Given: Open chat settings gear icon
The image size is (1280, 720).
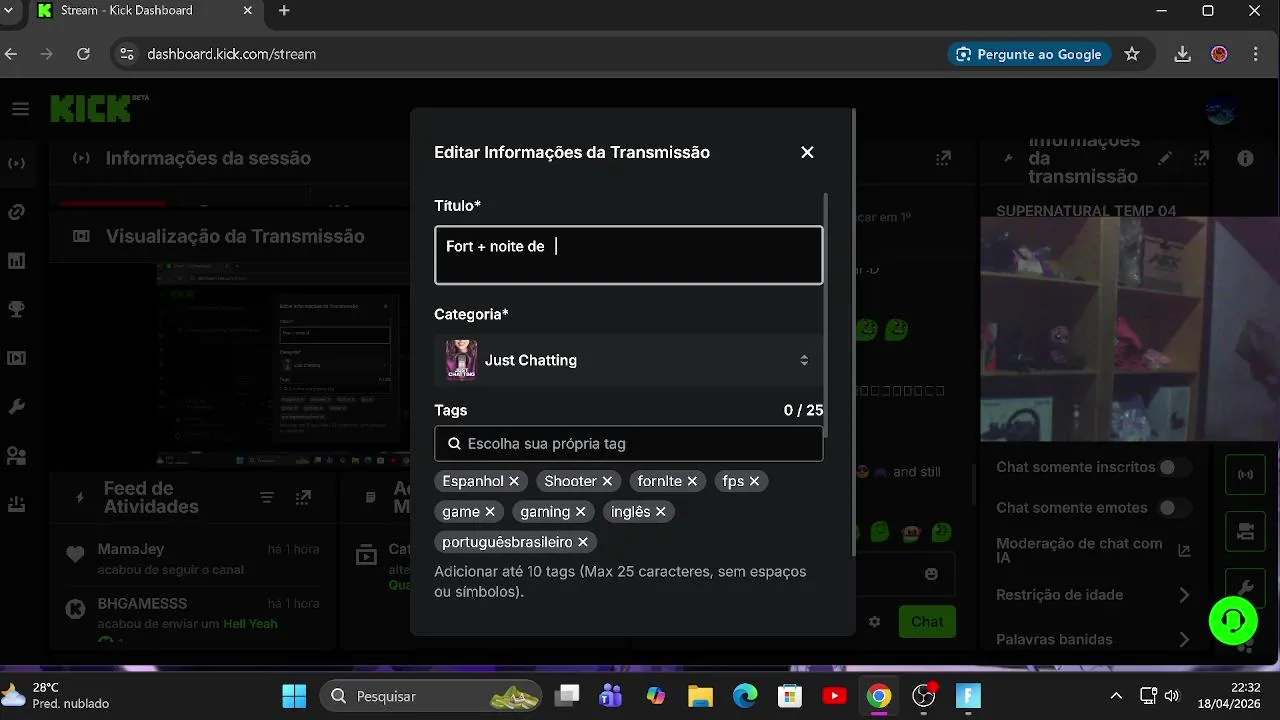Looking at the screenshot, I should coord(875,621).
